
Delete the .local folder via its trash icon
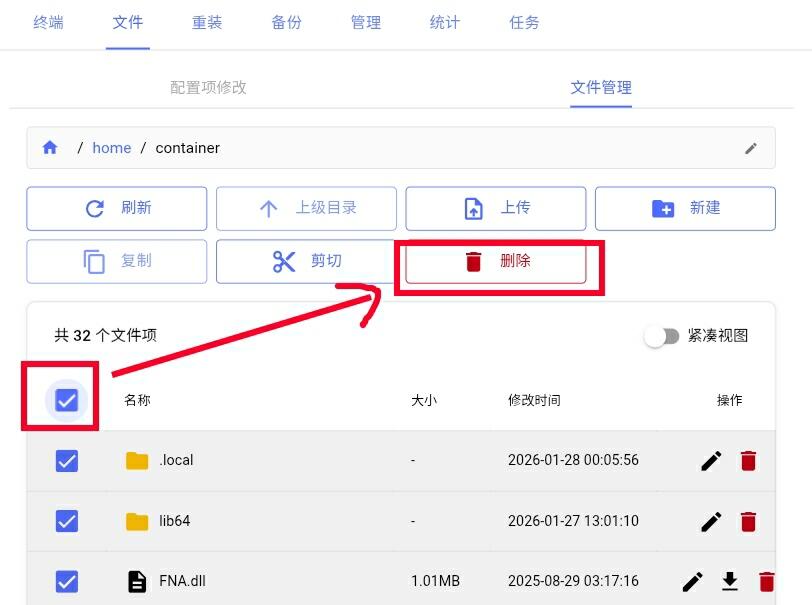748,460
